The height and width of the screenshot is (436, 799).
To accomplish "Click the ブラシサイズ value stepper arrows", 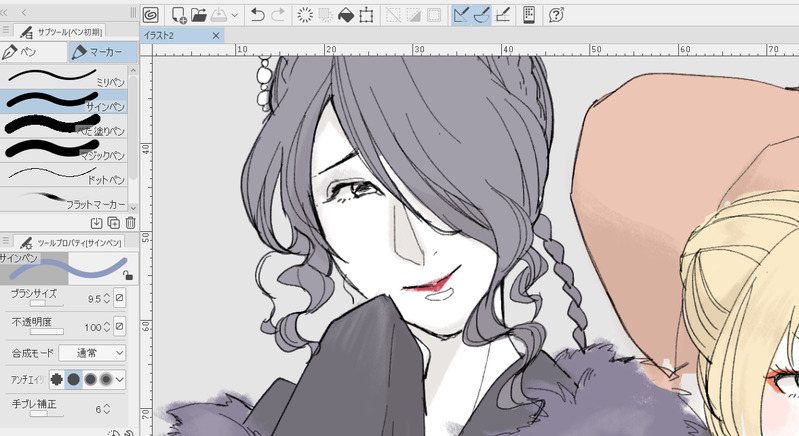I will (106, 298).
